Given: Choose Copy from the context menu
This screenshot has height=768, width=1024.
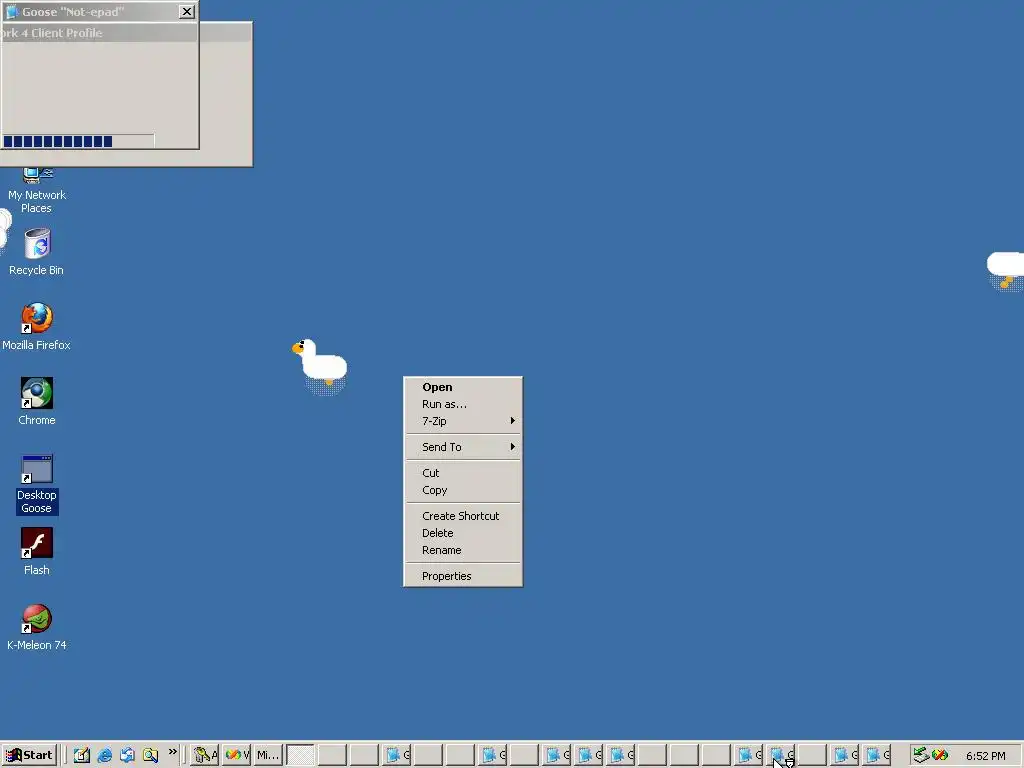Looking at the screenshot, I should (463, 490).
